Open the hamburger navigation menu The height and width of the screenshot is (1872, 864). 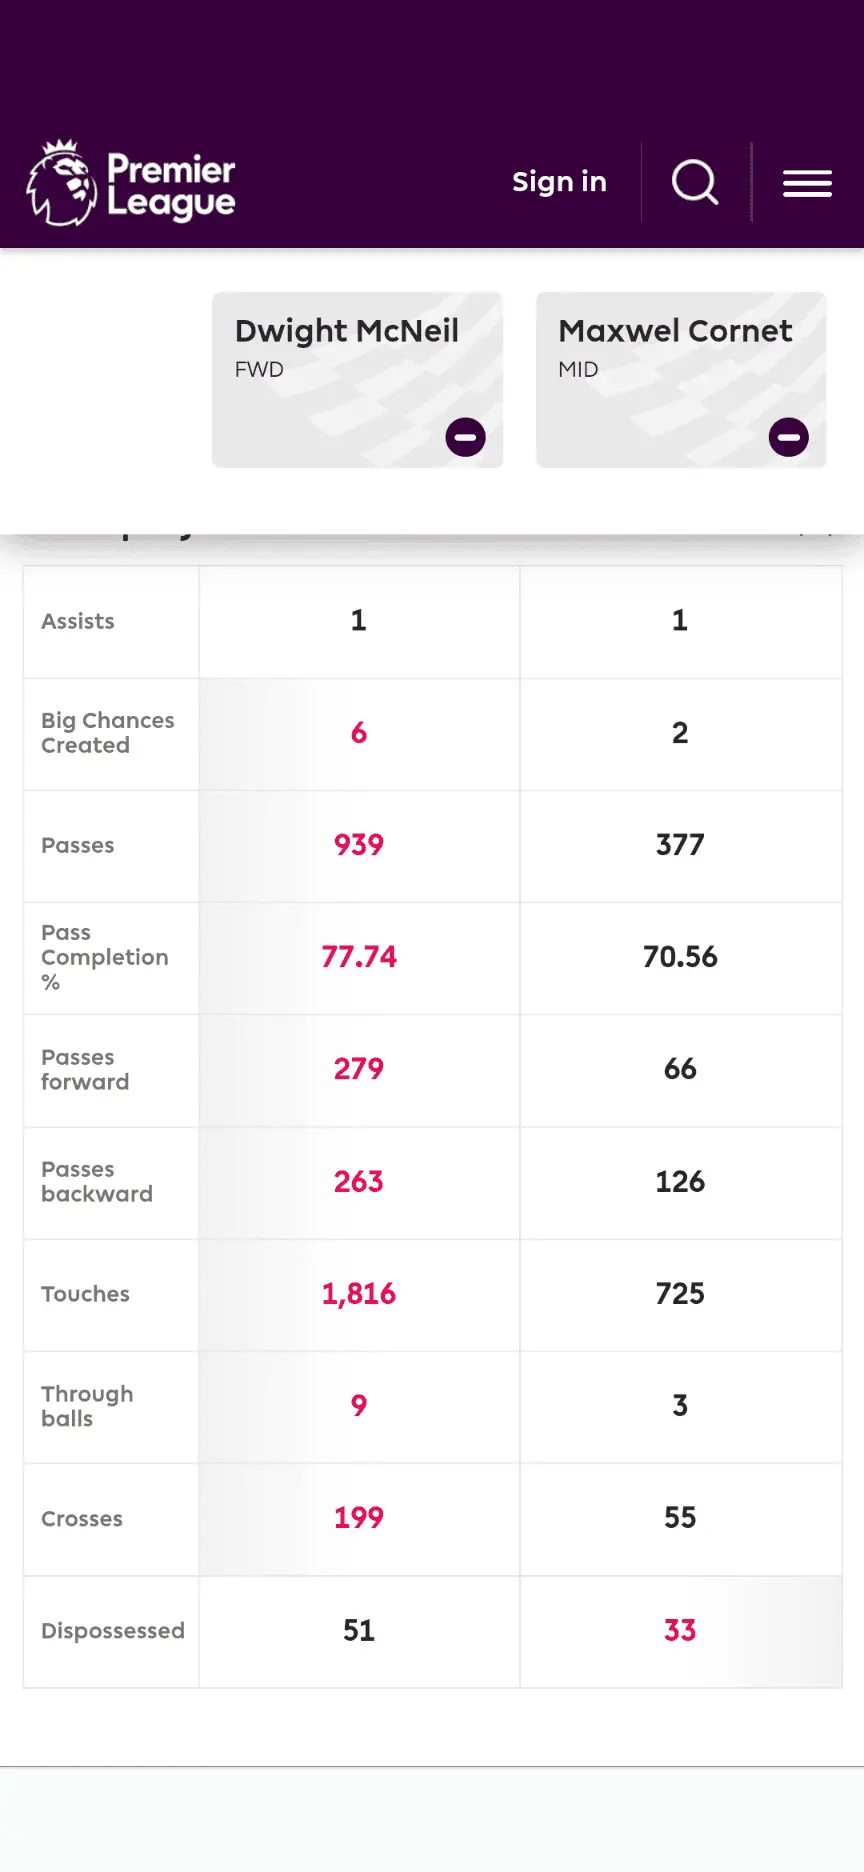click(x=807, y=183)
